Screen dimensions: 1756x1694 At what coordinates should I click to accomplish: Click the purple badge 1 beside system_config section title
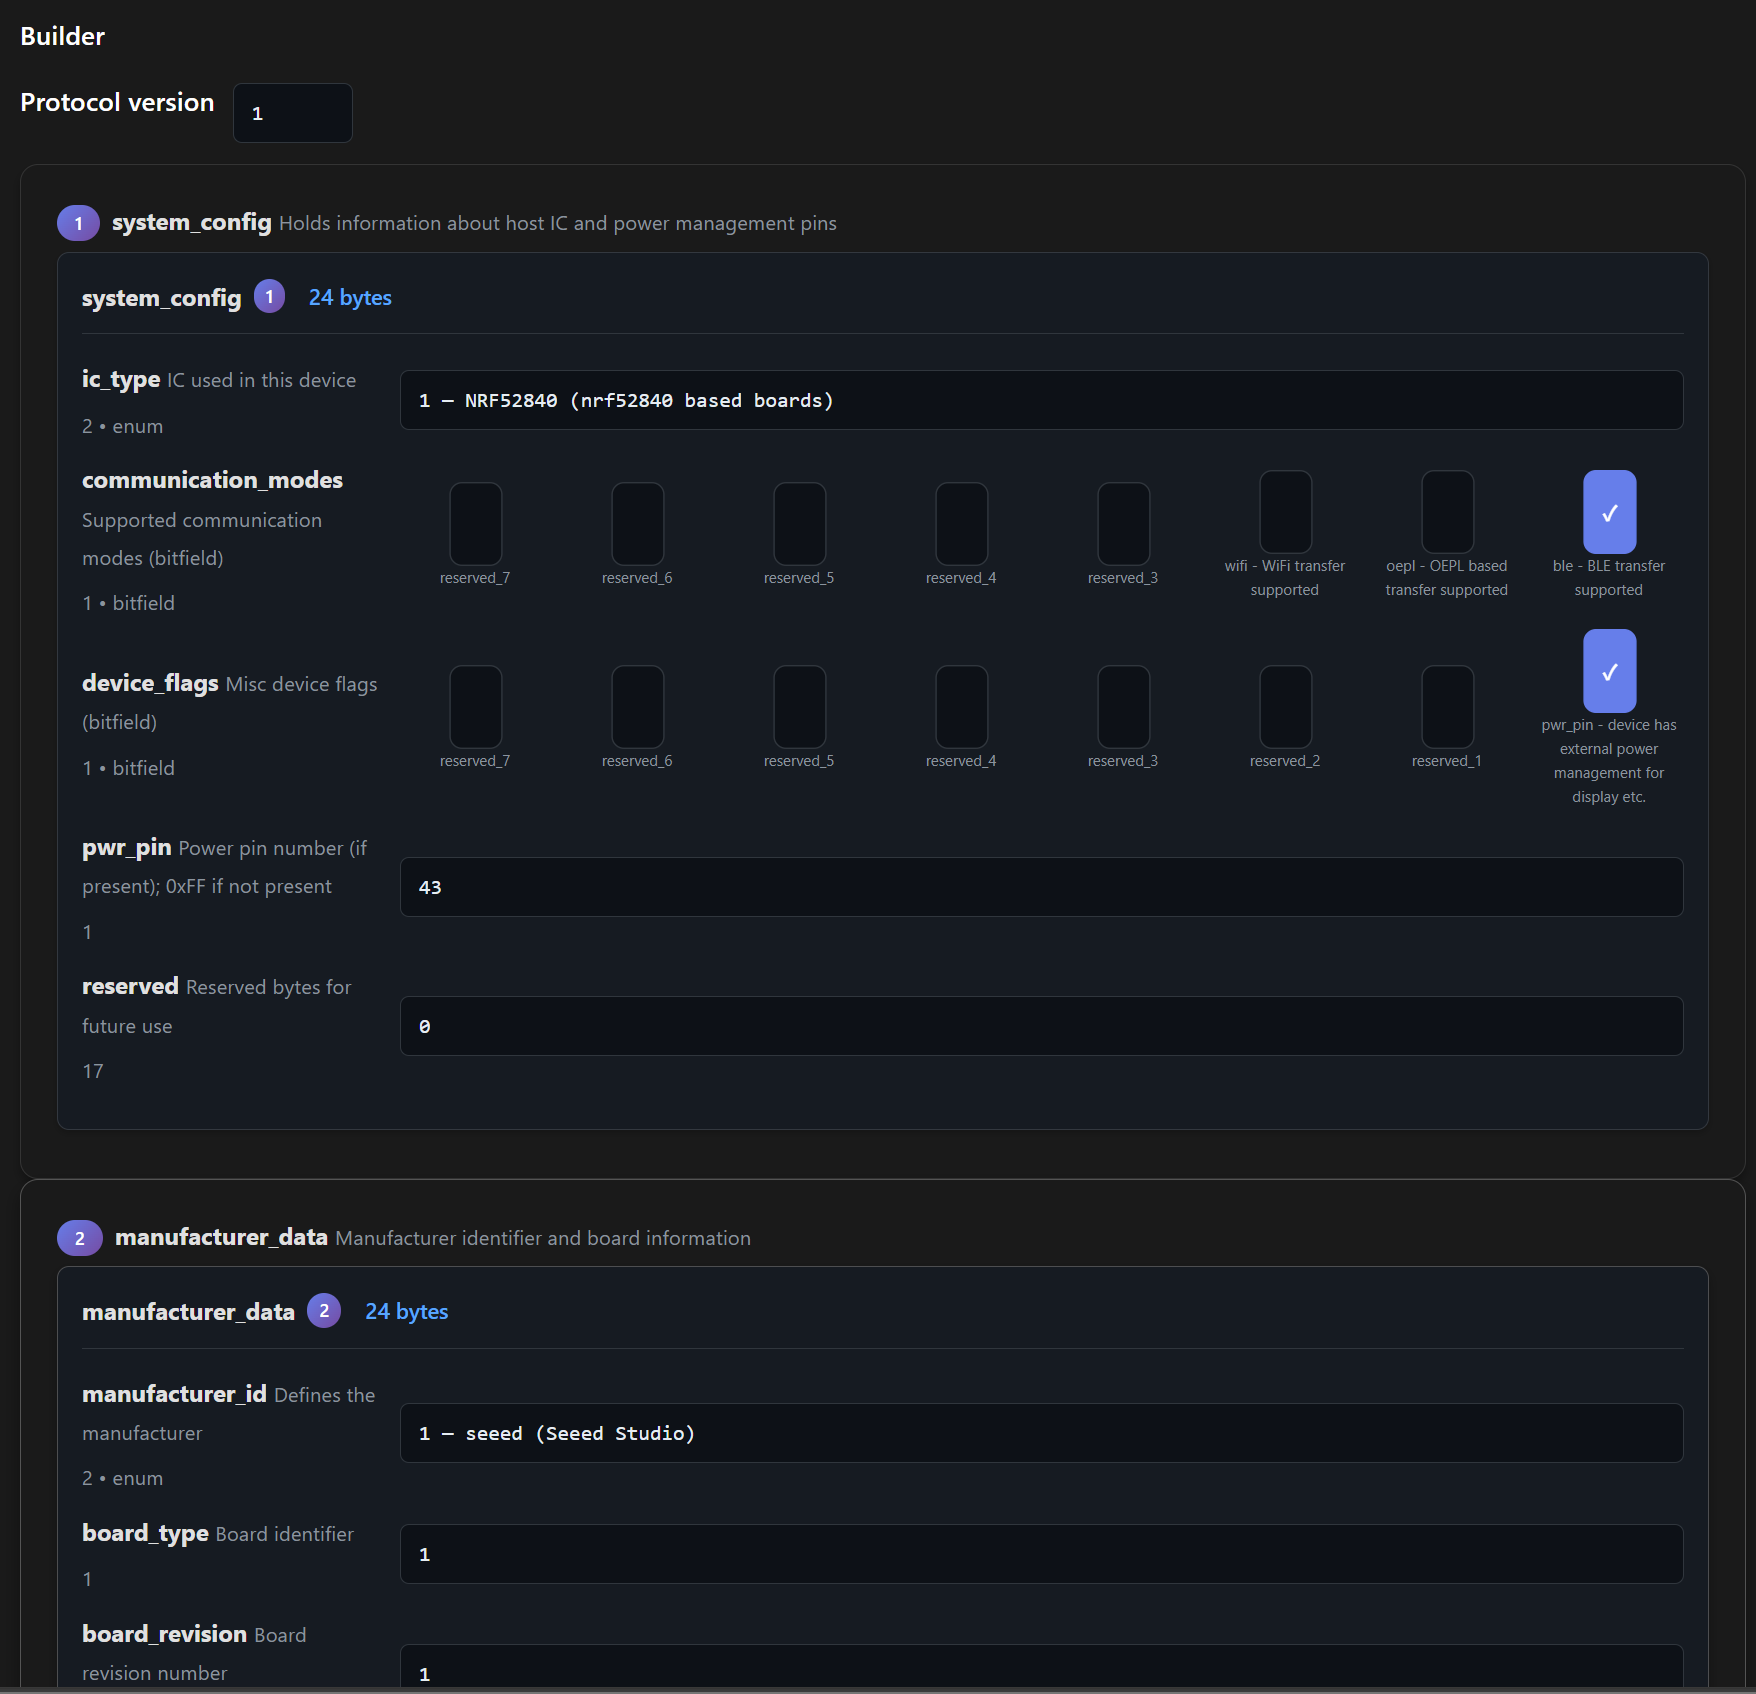tap(78, 223)
